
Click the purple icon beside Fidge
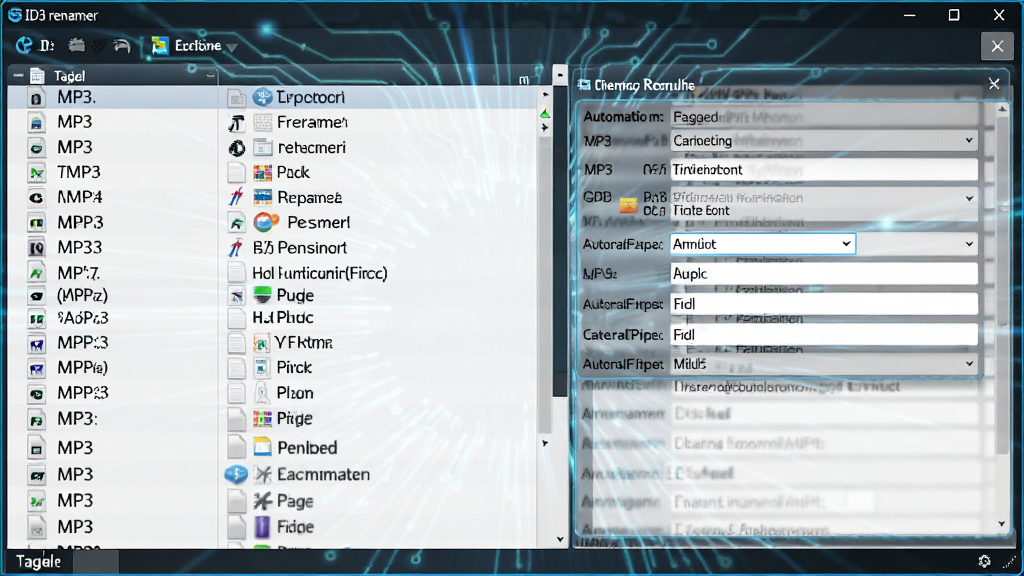click(262, 527)
